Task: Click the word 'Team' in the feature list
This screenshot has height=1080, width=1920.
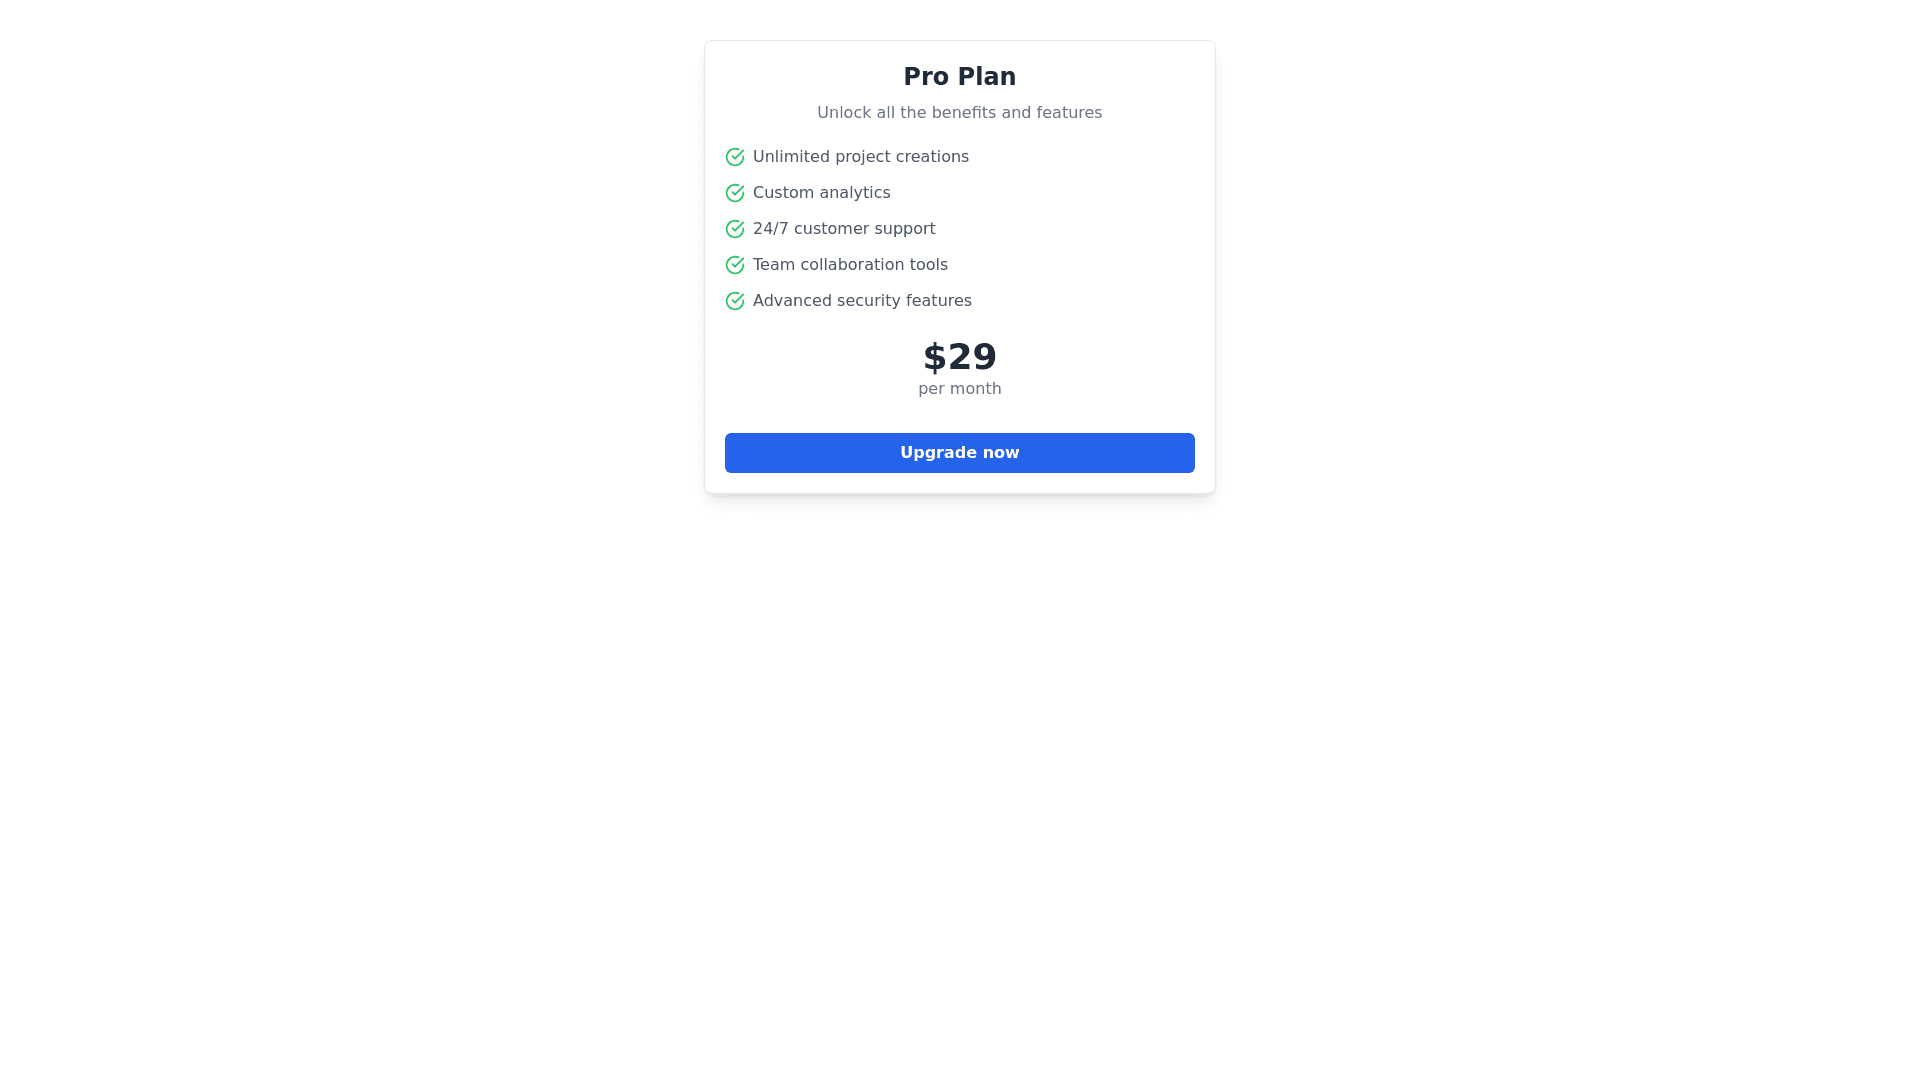Action: [x=772, y=265]
